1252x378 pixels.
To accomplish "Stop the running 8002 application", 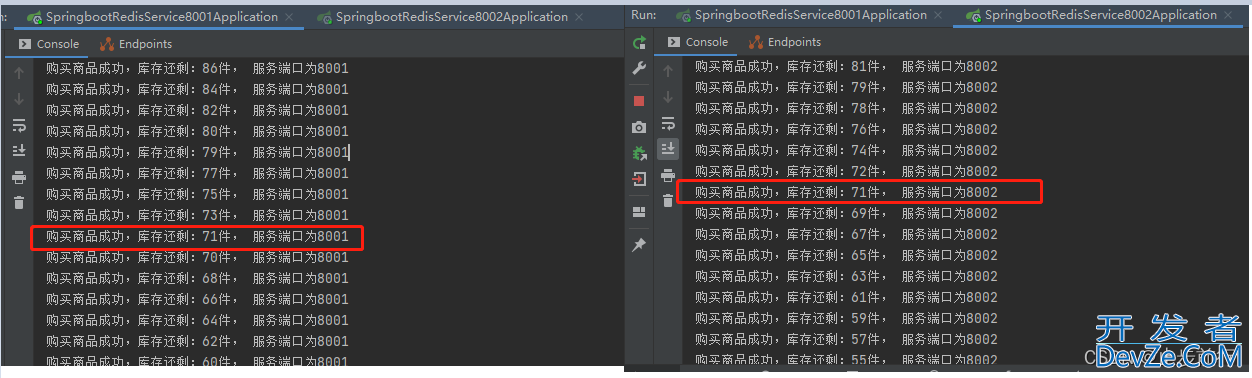I will (x=639, y=101).
